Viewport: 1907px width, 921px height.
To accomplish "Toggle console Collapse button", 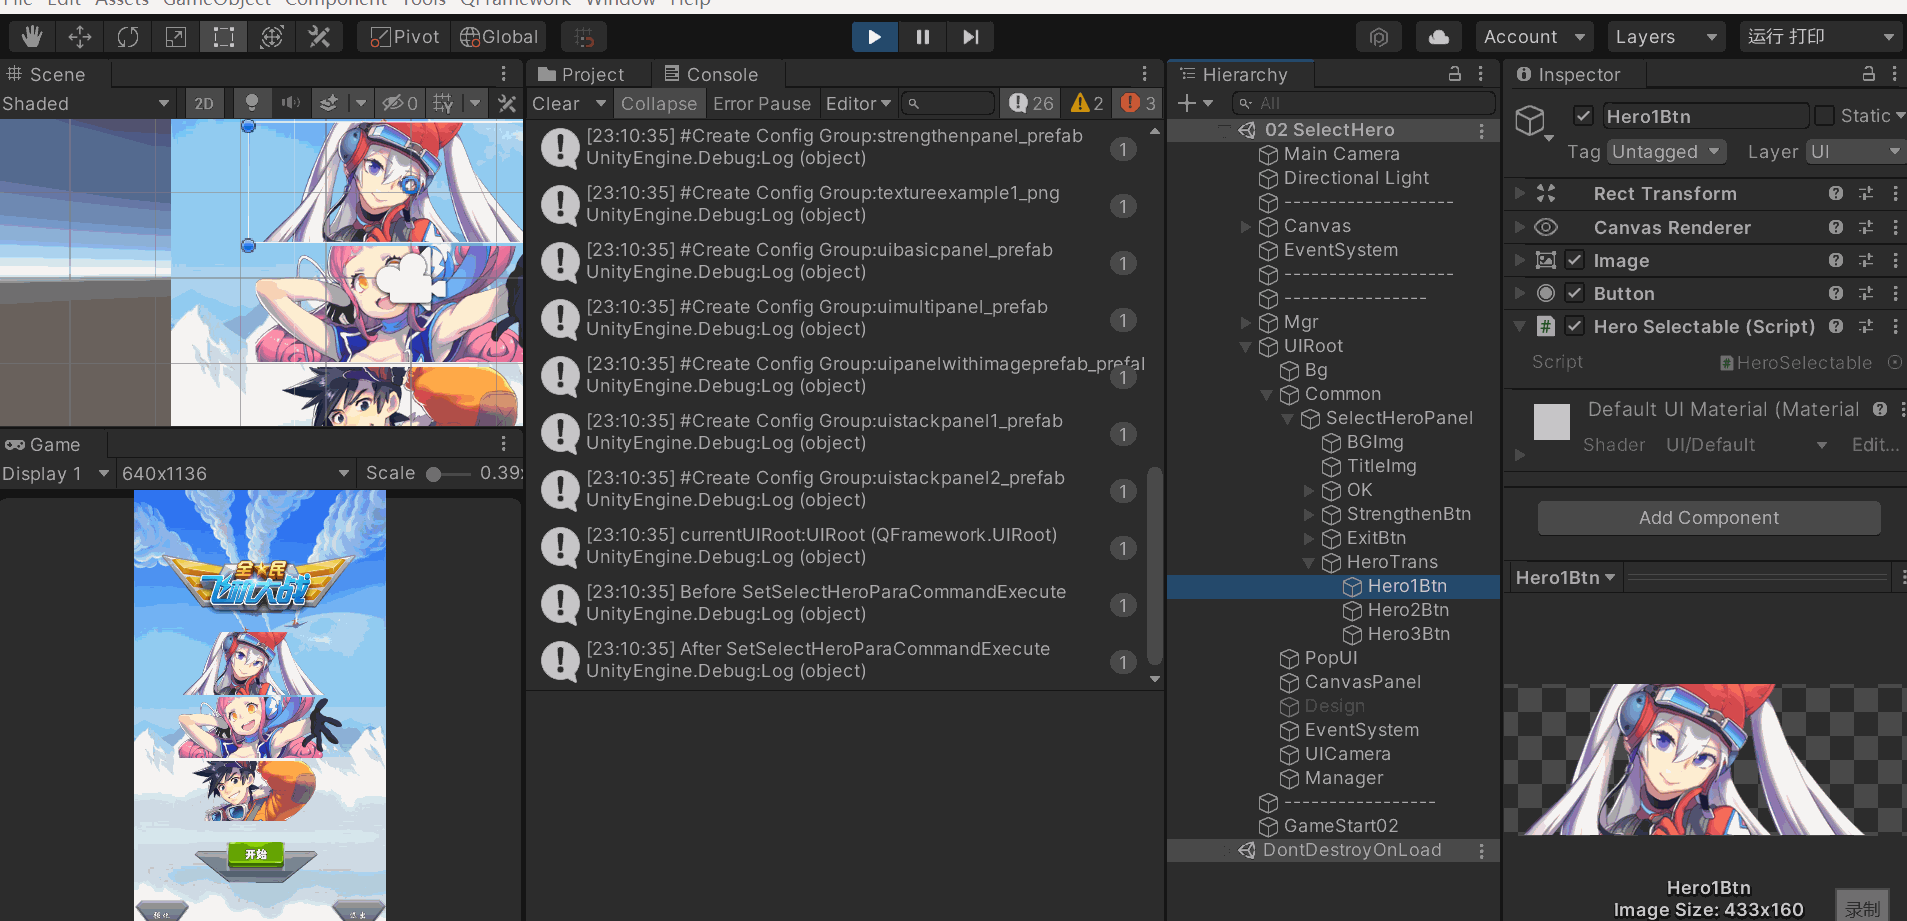I will (x=659, y=104).
